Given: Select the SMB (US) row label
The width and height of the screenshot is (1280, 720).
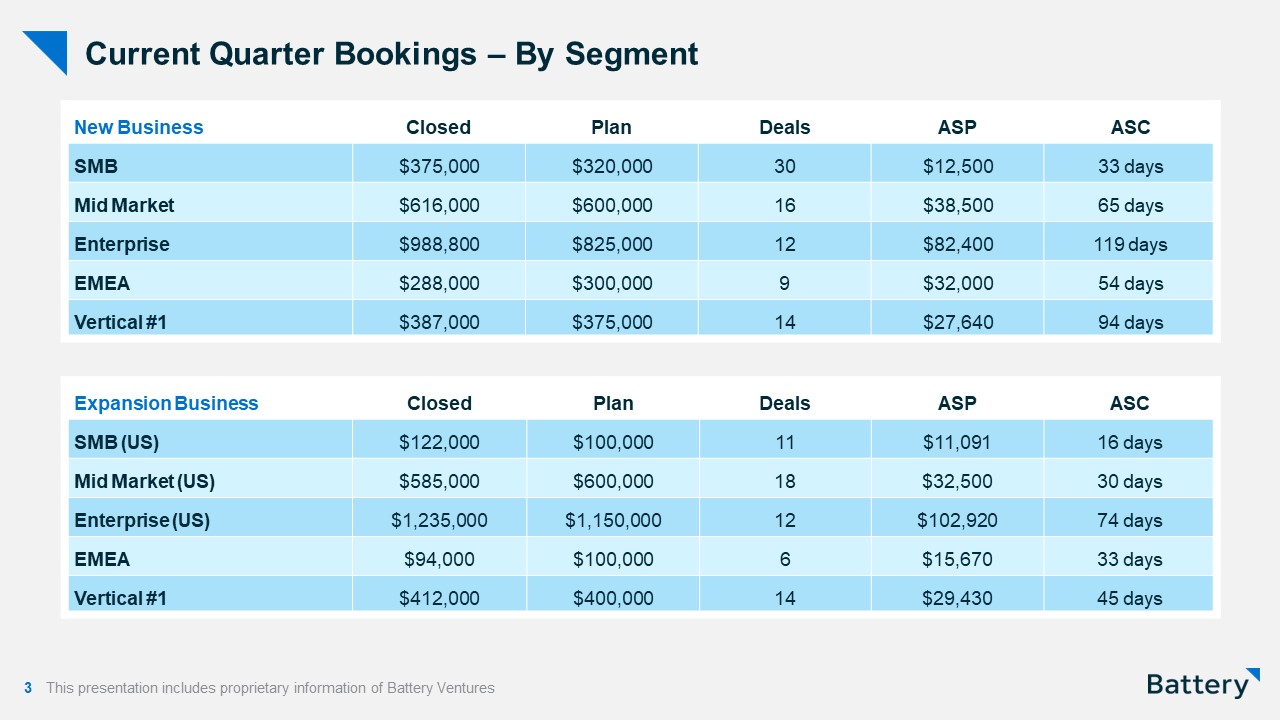Looking at the screenshot, I should [116, 442].
